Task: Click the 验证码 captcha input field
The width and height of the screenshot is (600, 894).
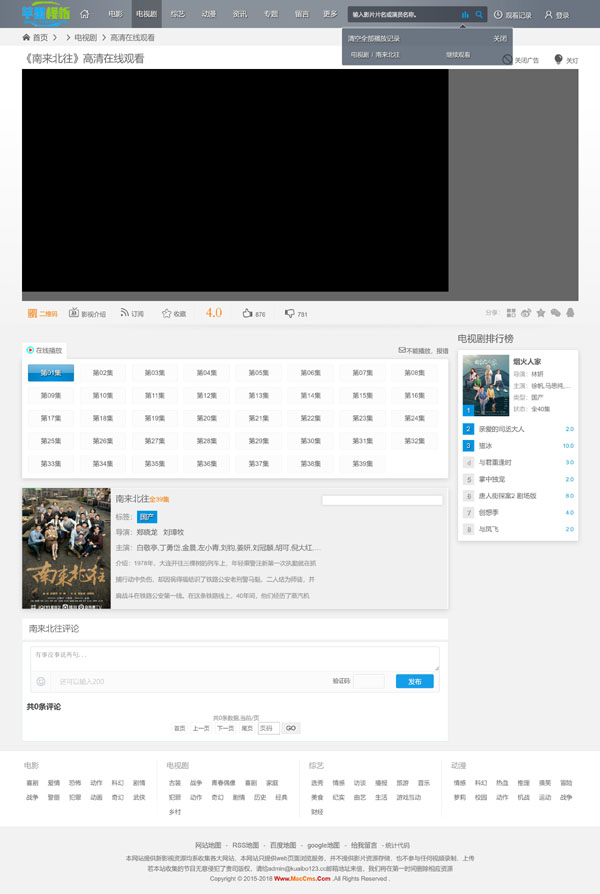Action: click(x=368, y=681)
